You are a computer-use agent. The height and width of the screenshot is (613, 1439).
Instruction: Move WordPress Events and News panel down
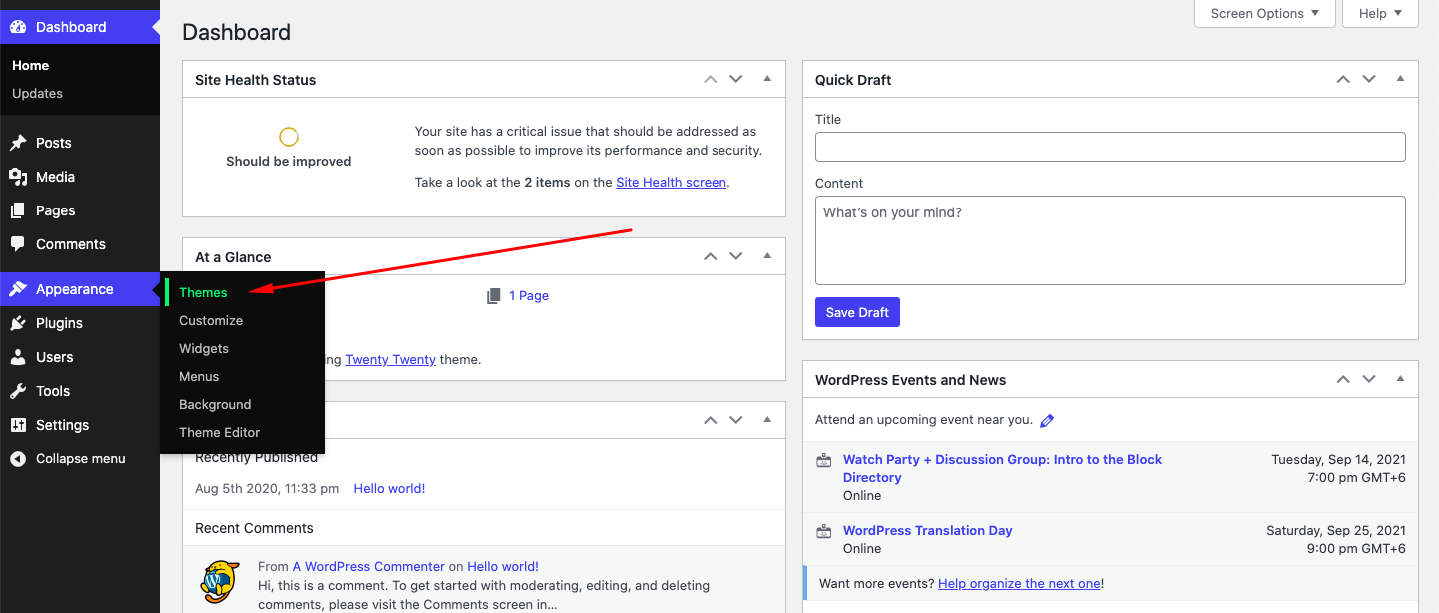[1369, 379]
